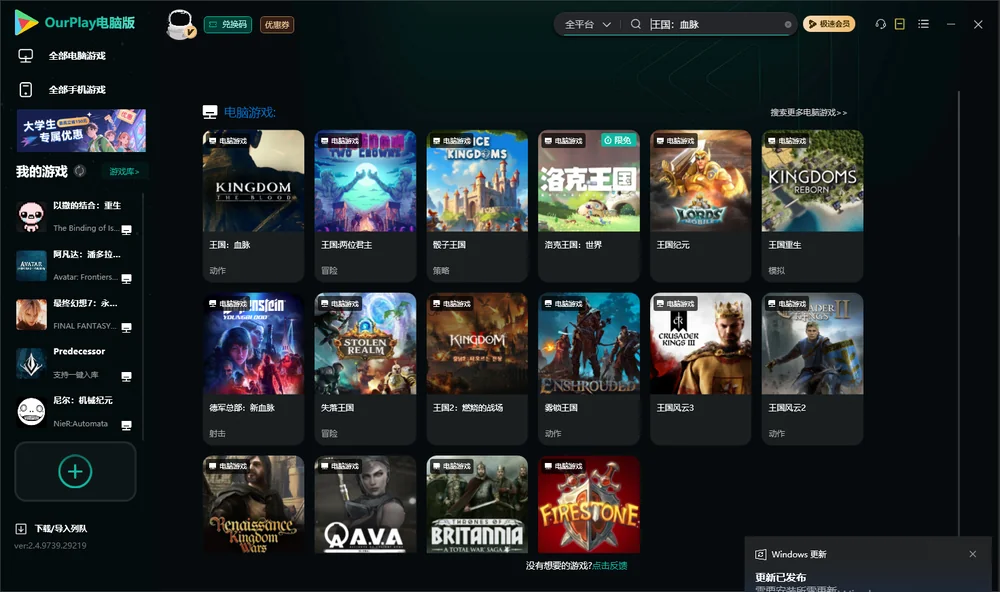Screen dimensions: 1000x592
Task: Click the Windows 更新 notification icon
Action: tap(761, 554)
